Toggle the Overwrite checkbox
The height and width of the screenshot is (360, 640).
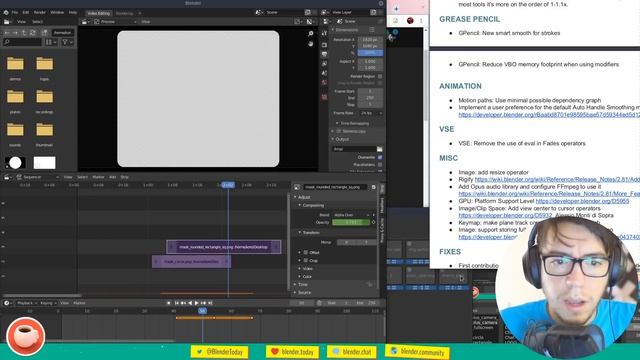pos(380,157)
